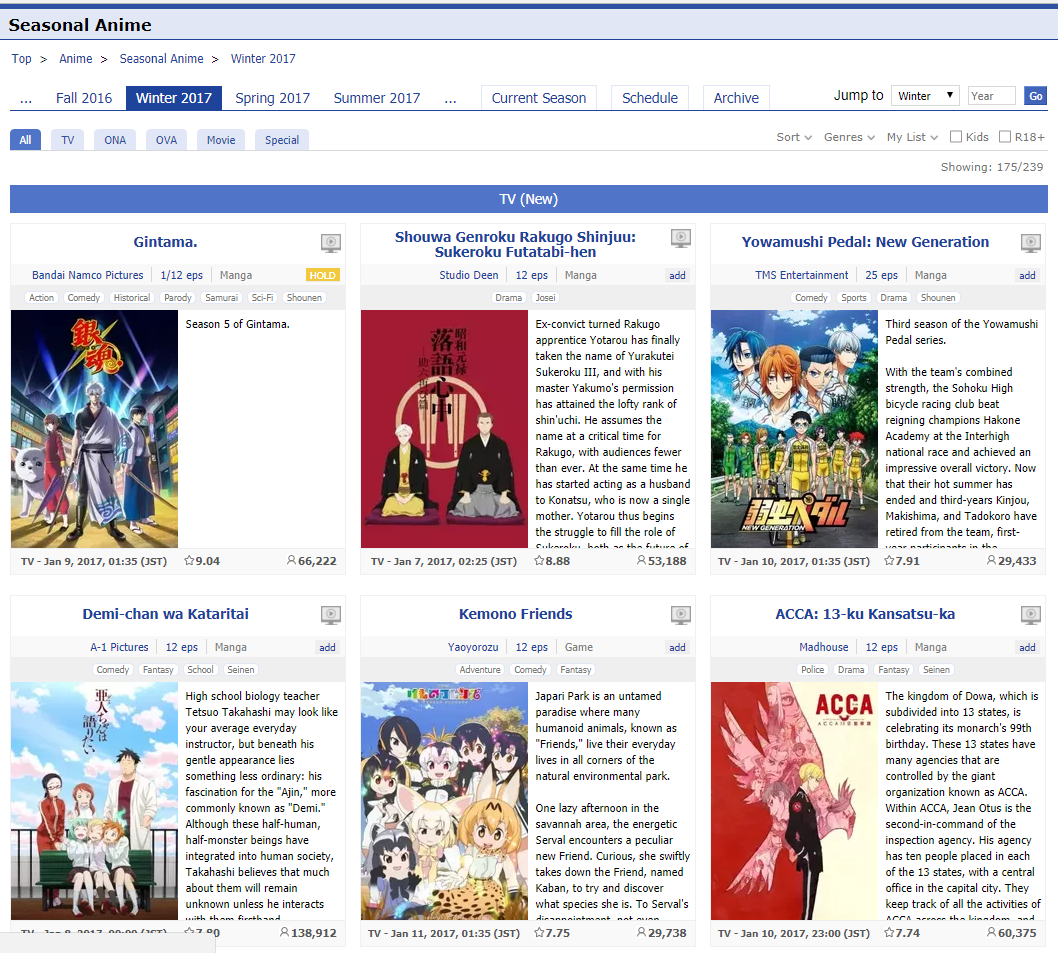Image resolution: width=1058 pixels, height=953 pixels.
Task: Filter by ONA type
Action: (115, 140)
